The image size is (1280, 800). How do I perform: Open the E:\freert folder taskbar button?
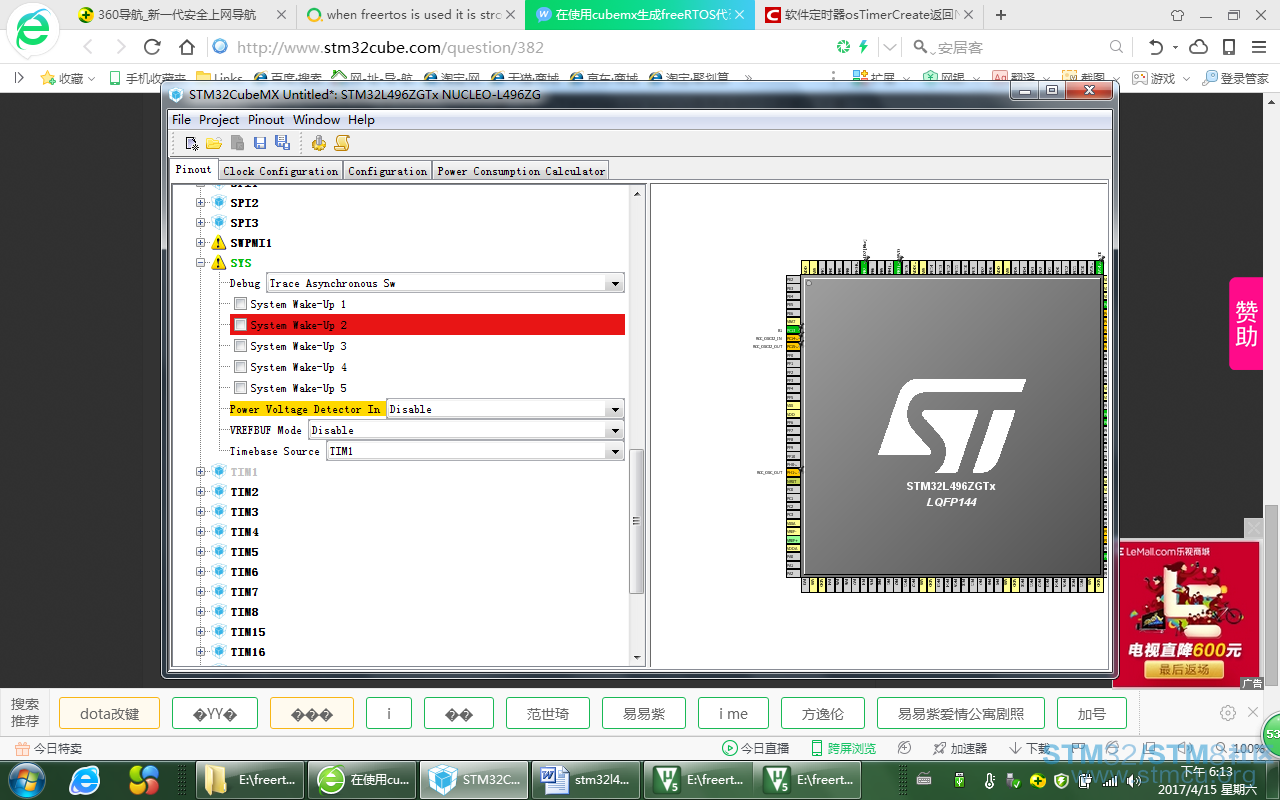click(248, 779)
